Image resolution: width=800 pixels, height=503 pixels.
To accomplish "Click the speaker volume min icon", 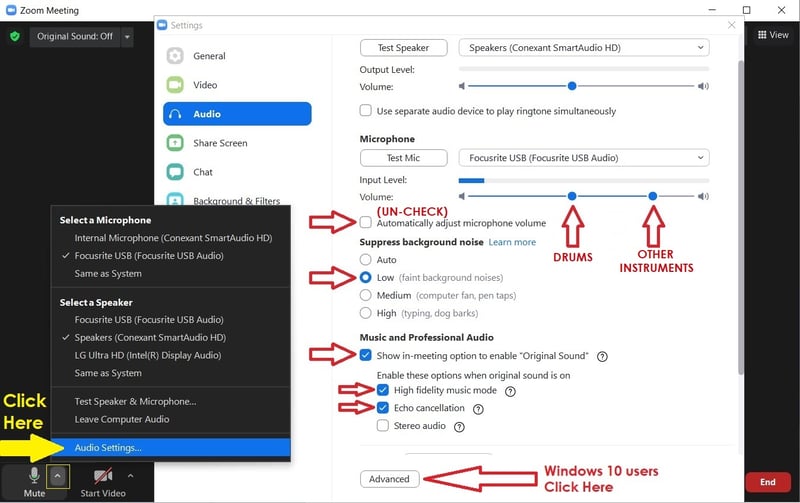I will click(462, 86).
